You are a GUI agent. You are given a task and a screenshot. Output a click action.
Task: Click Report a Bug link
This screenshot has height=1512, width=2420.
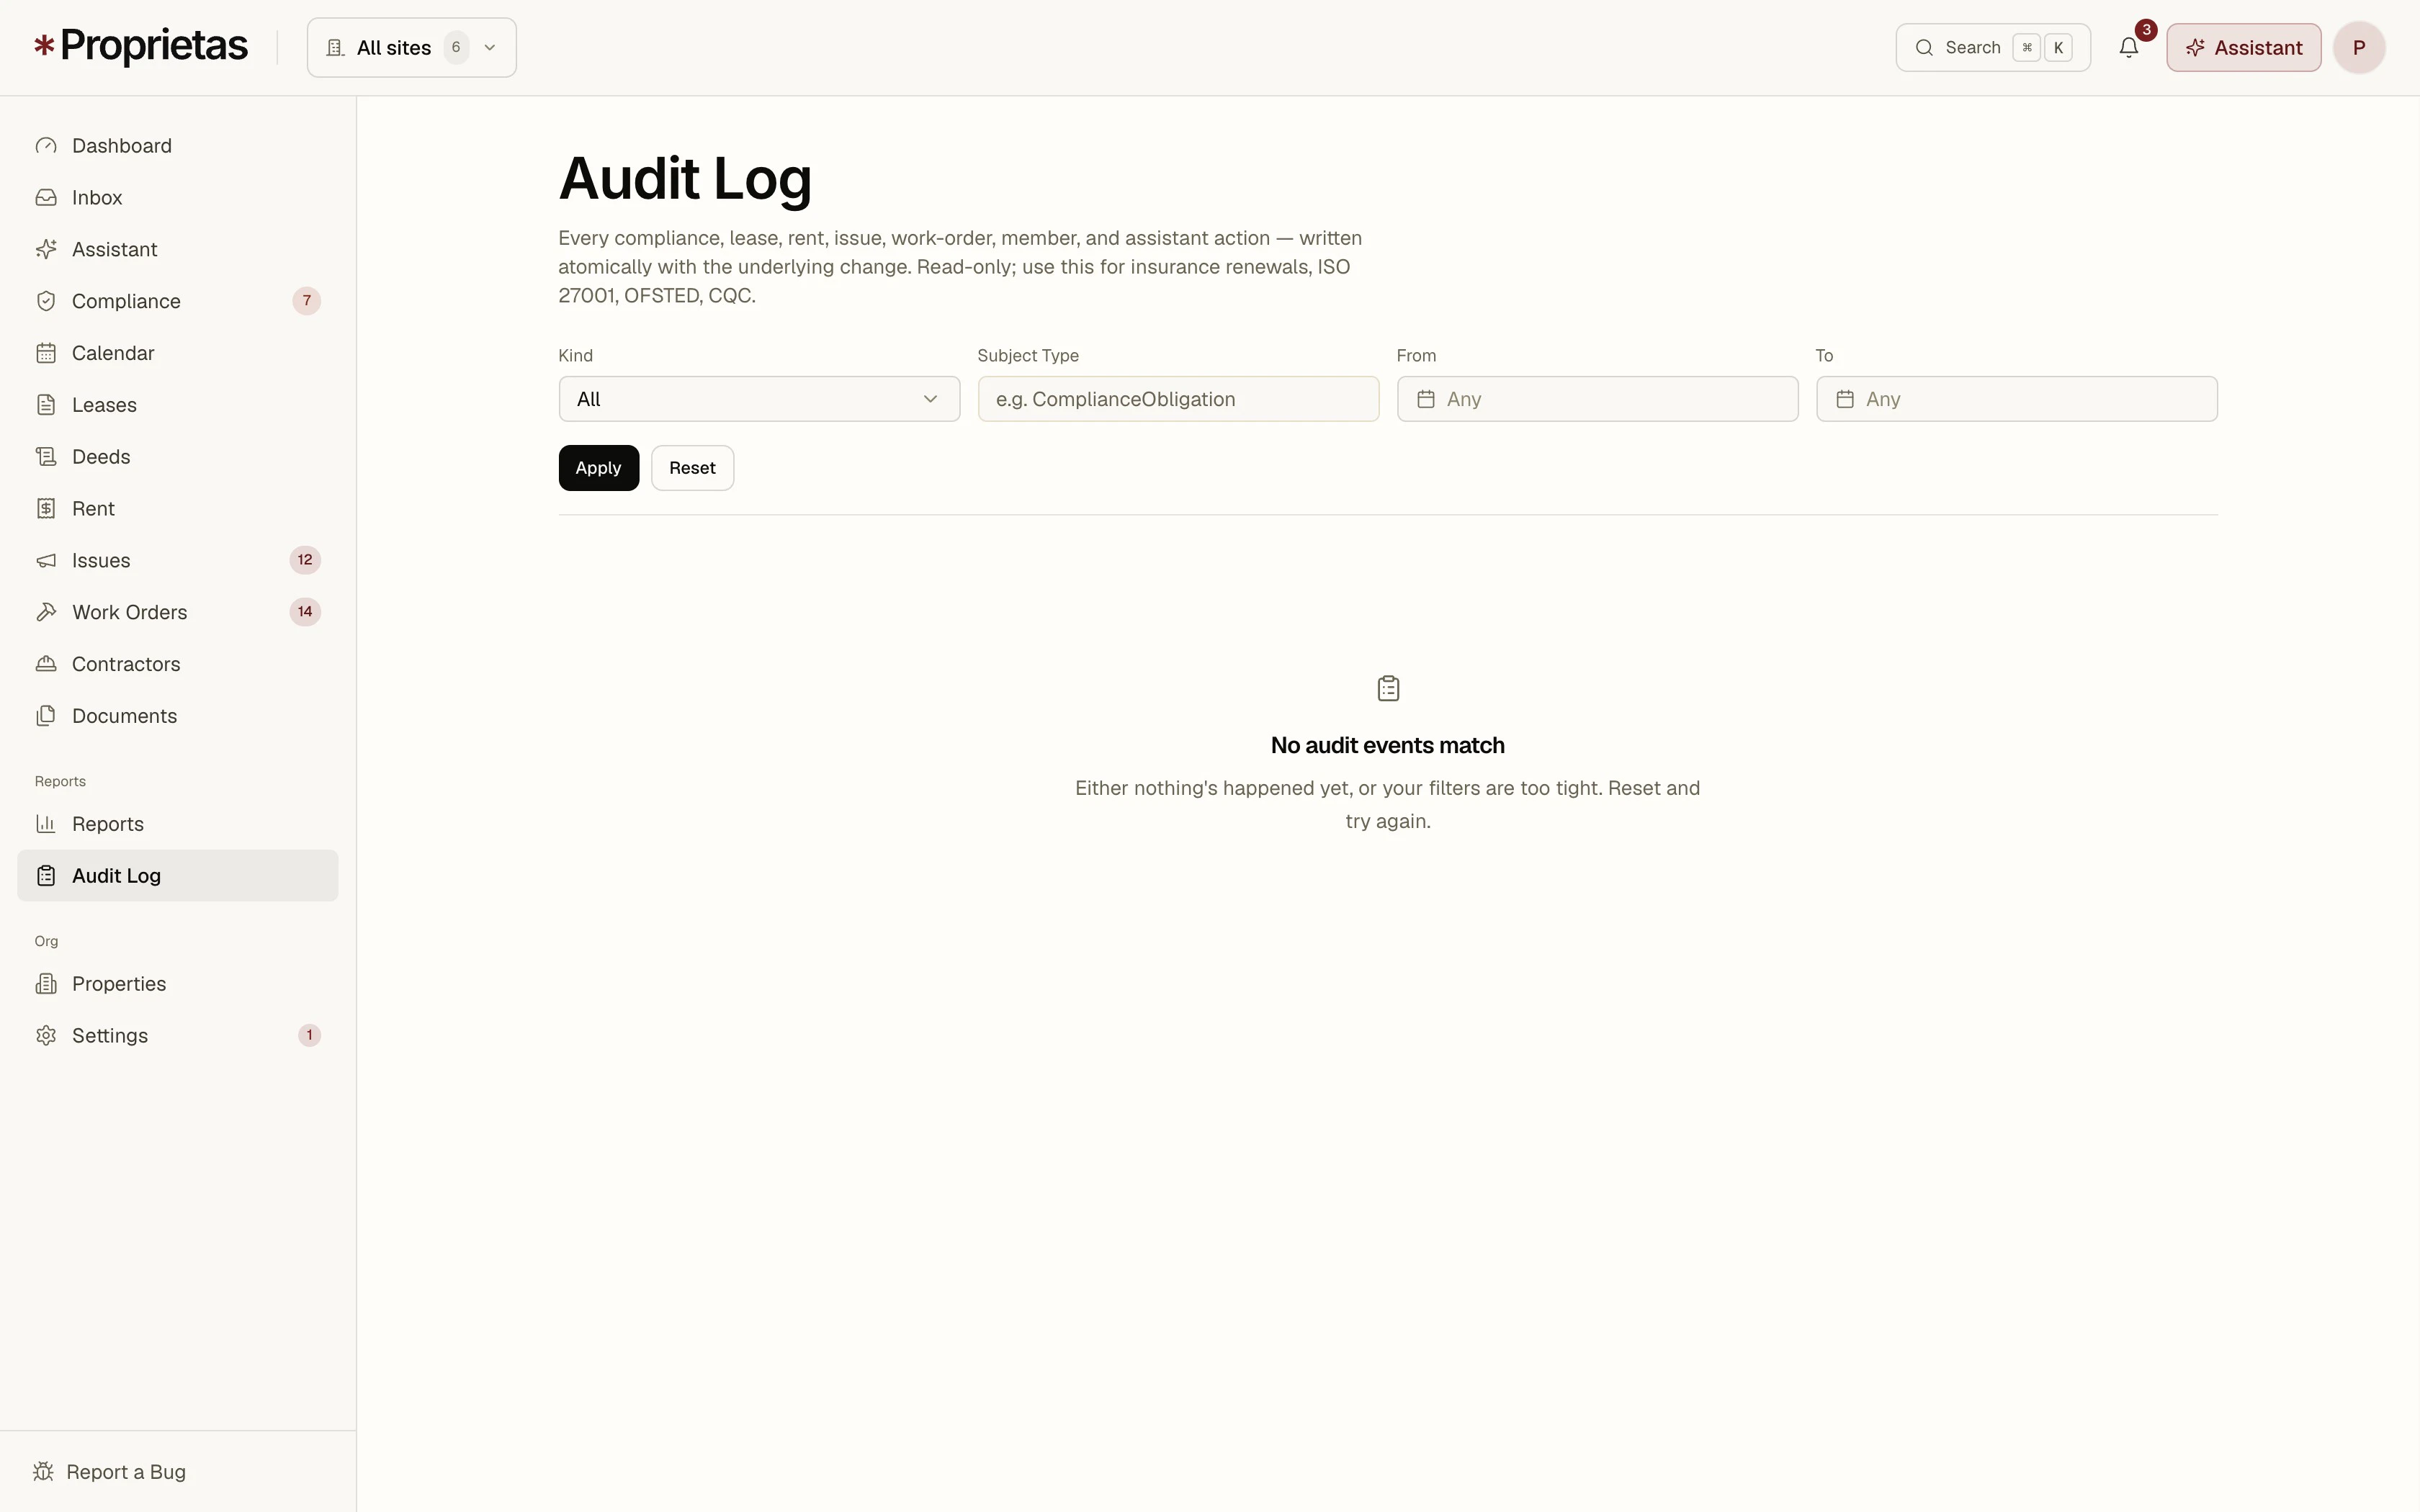click(x=110, y=1472)
